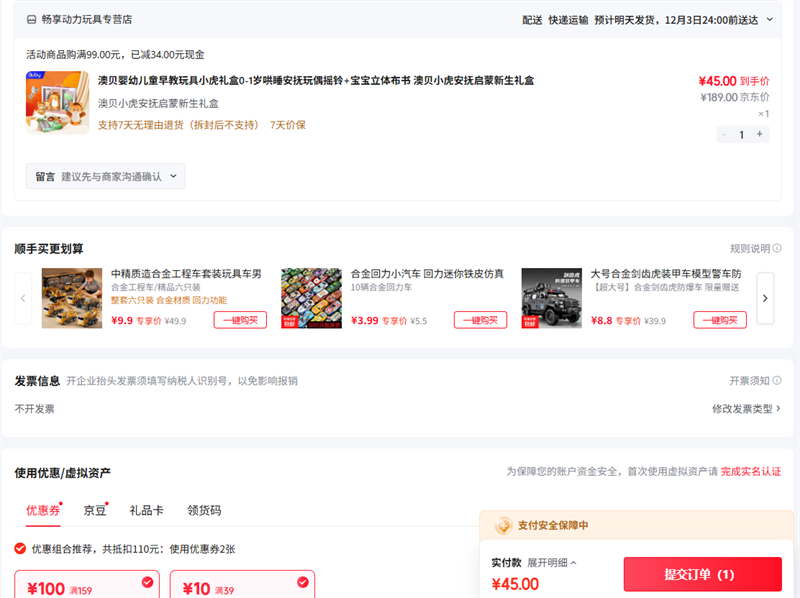
Task: One-click buy the 剑齿虎装甲车 model
Action: pyautogui.click(x=720, y=320)
